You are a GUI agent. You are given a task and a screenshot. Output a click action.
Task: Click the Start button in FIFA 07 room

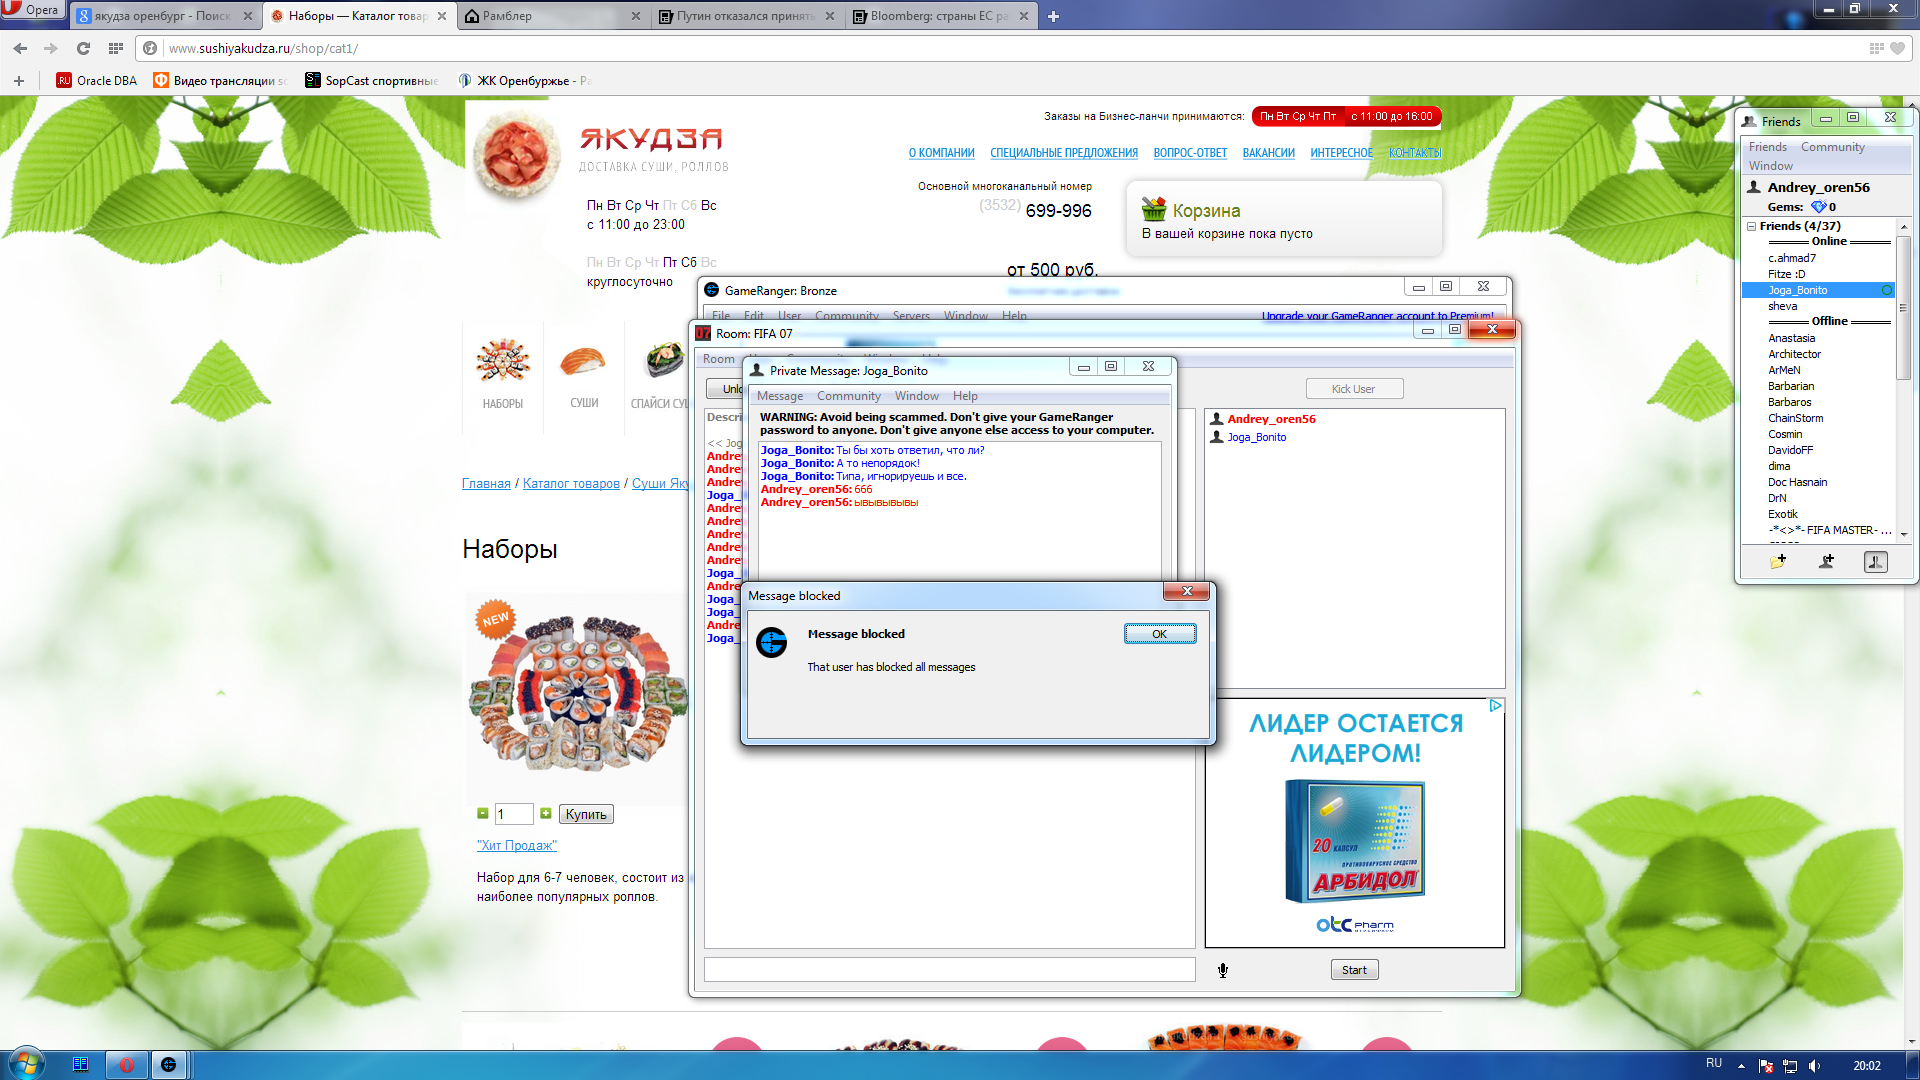pyautogui.click(x=1354, y=970)
